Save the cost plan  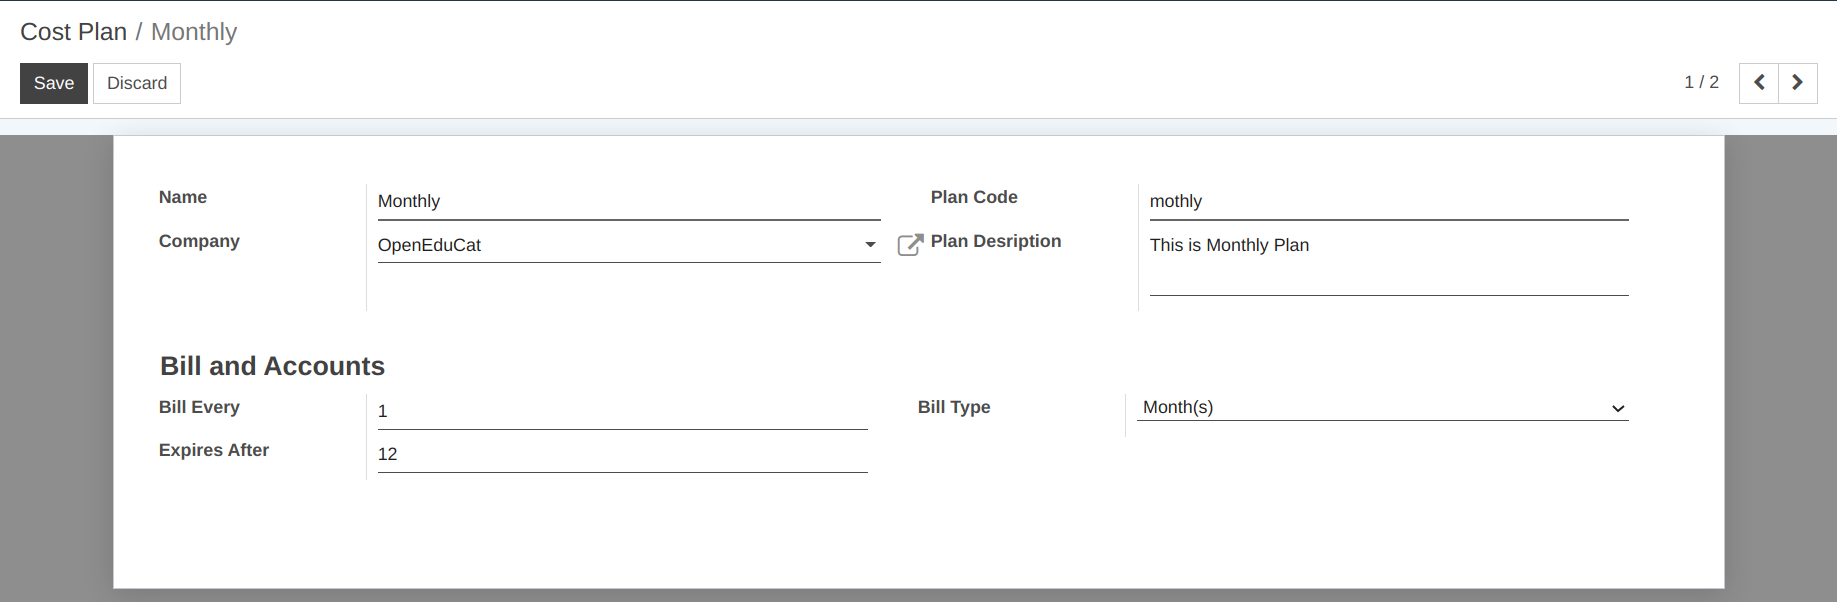tap(54, 83)
